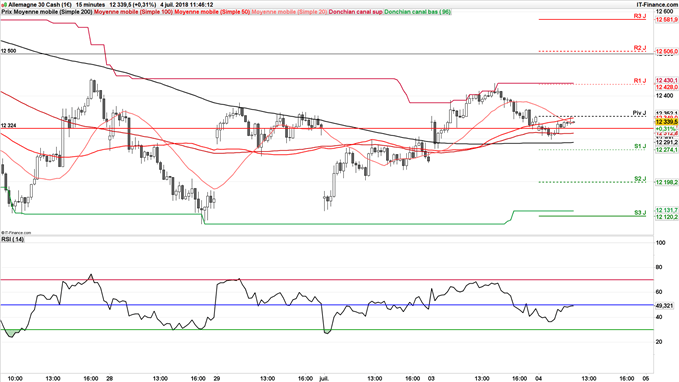This screenshot has width=679, height=382.
Task: Click the 12 324 level label on left
Action: click(9, 126)
